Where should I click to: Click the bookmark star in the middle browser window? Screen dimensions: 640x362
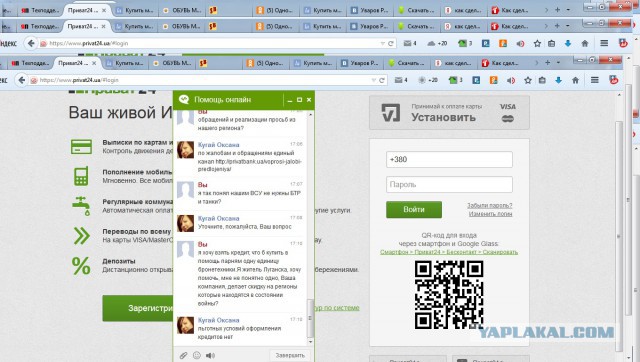click(x=537, y=43)
